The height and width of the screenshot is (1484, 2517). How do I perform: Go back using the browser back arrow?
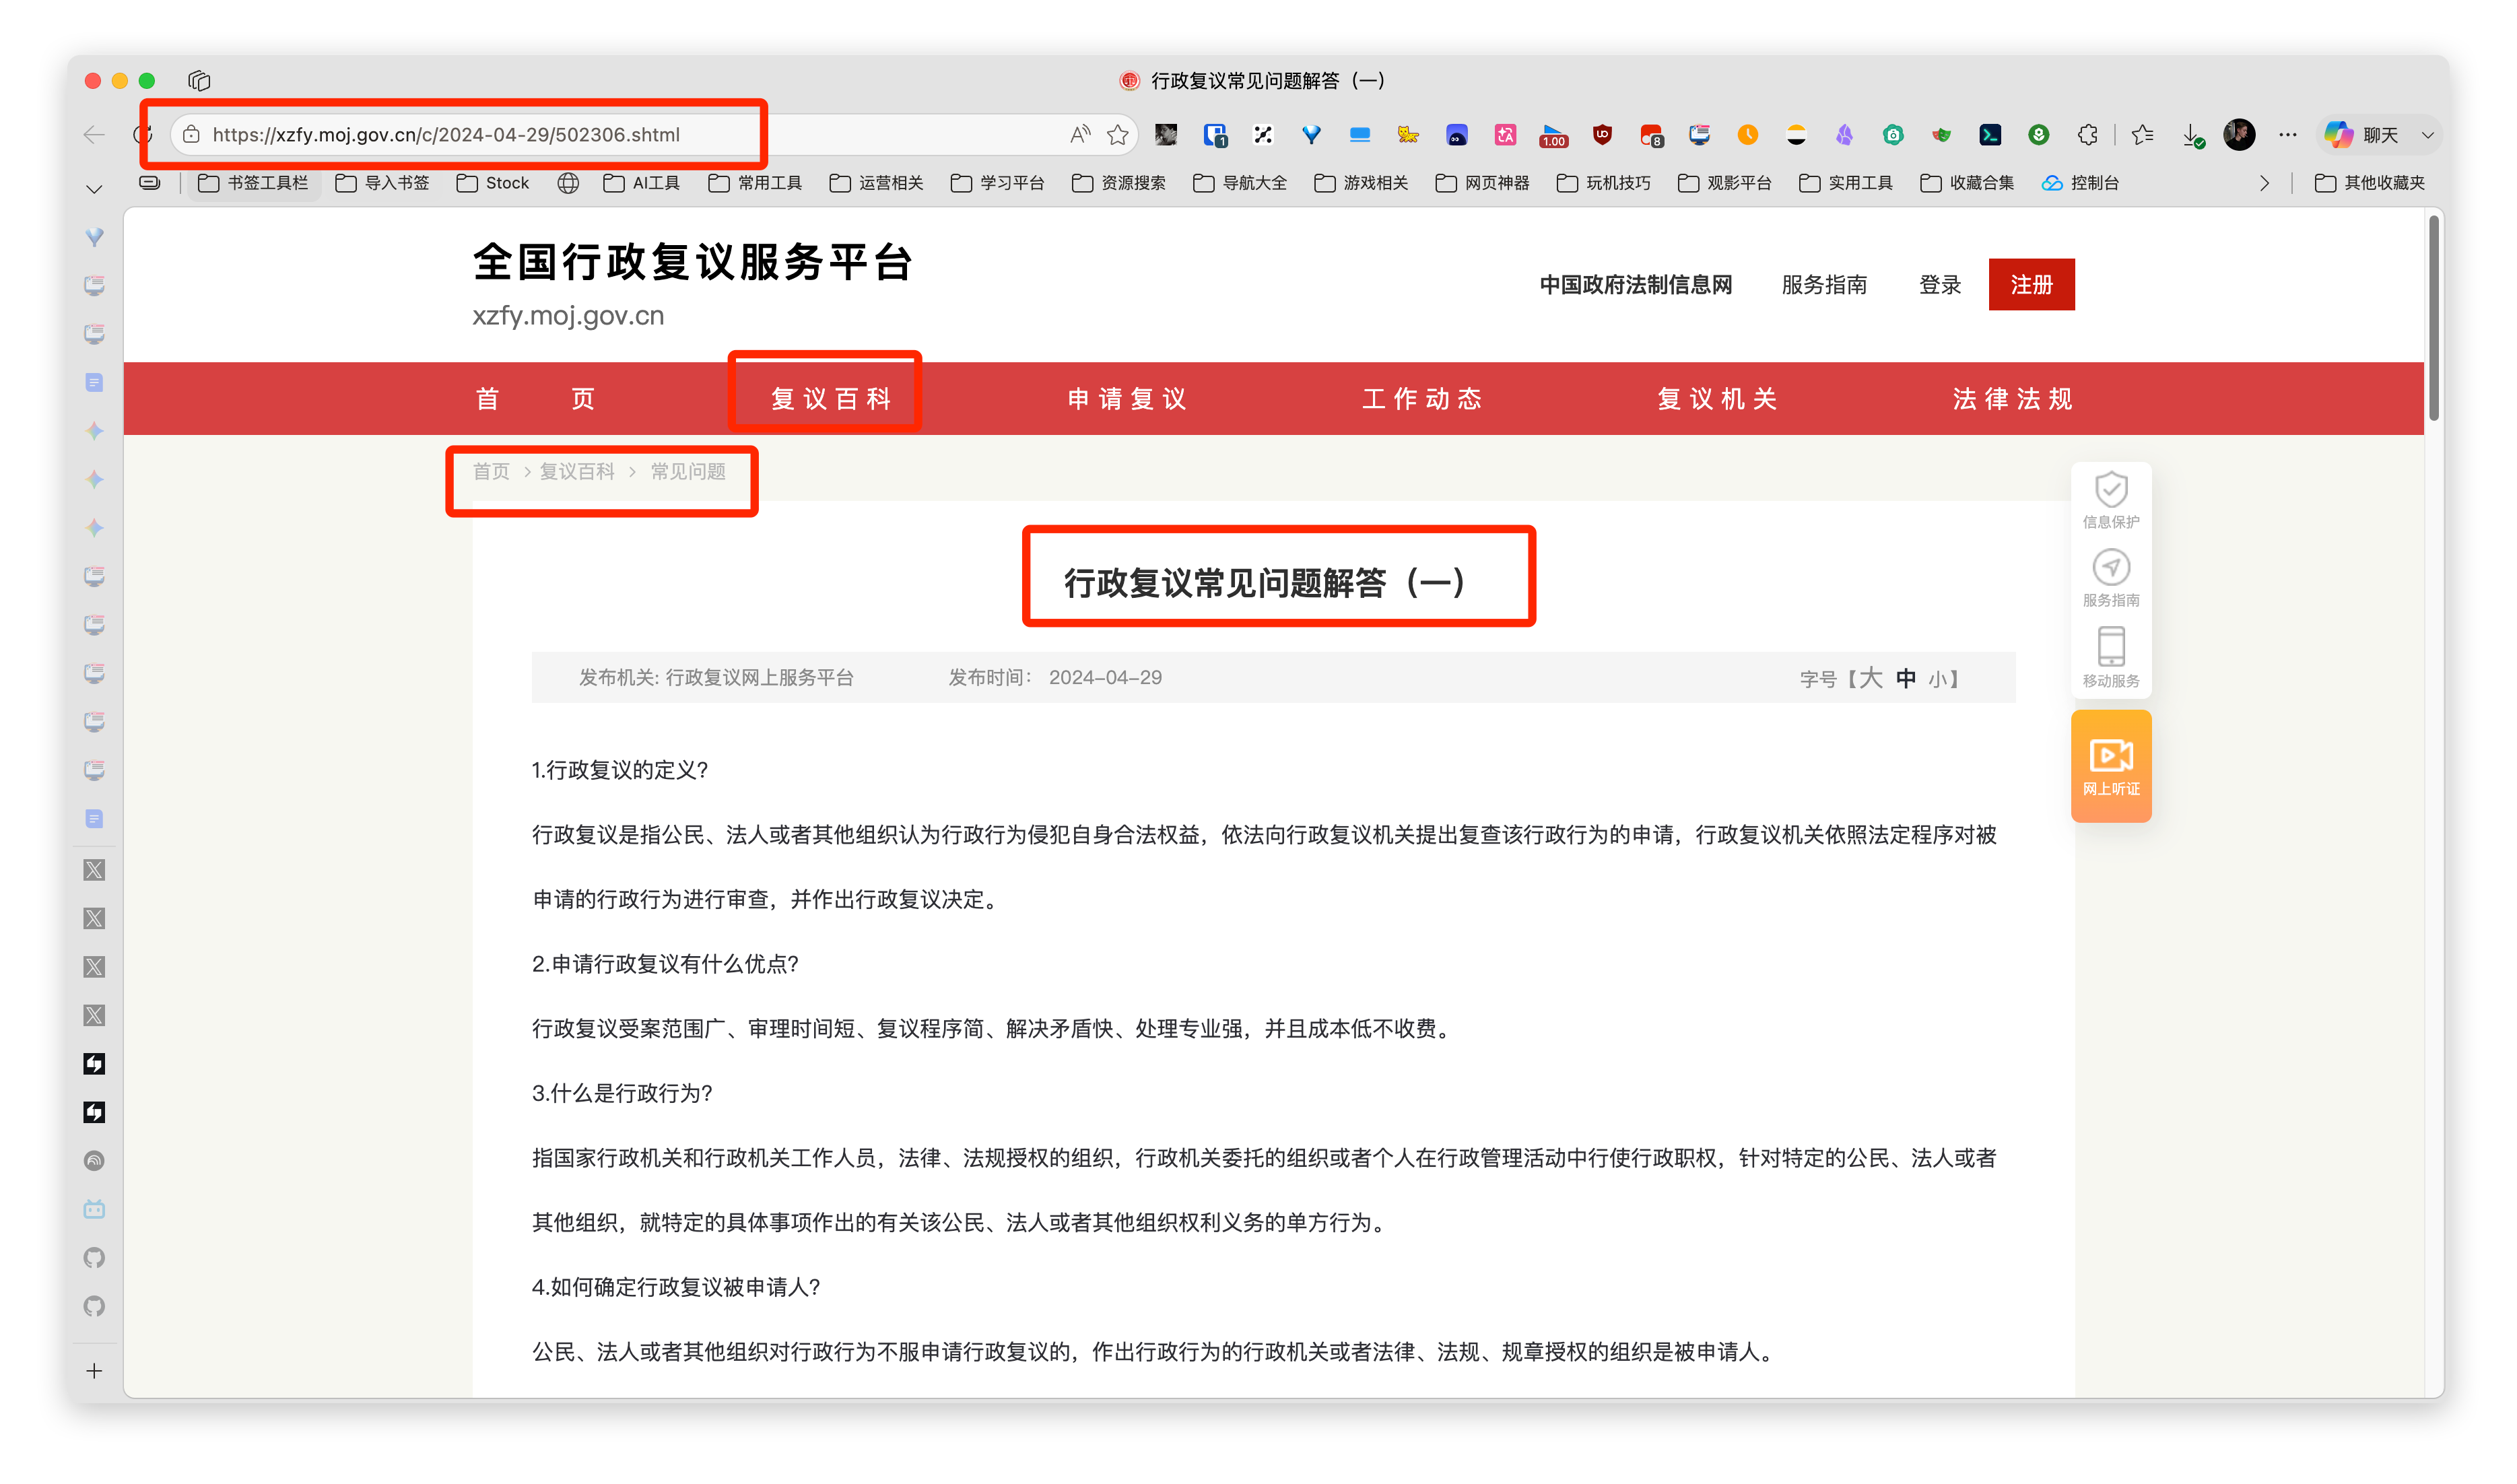[x=94, y=135]
